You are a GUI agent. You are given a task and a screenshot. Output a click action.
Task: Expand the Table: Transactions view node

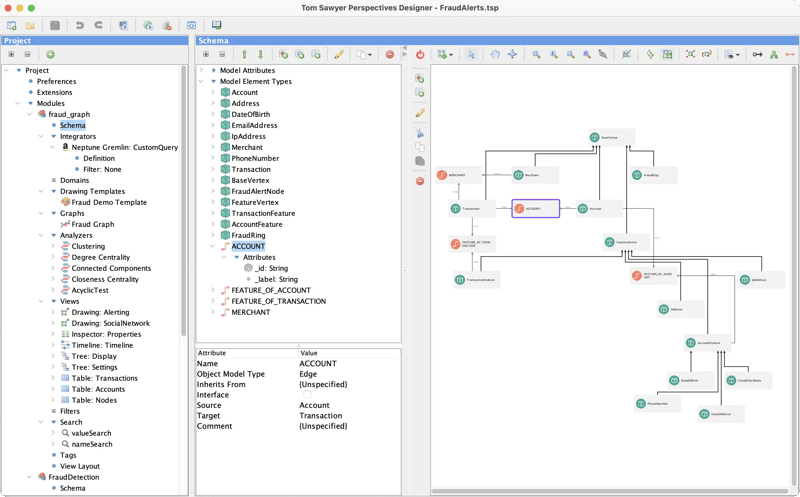(53, 378)
